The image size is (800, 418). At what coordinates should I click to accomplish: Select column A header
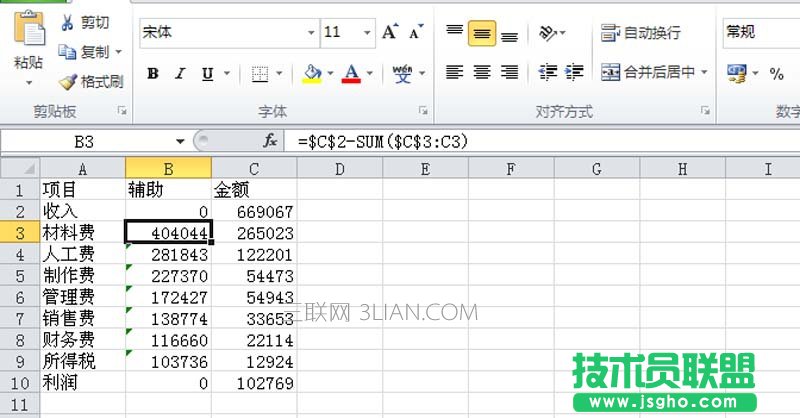click(x=83, y=168)
